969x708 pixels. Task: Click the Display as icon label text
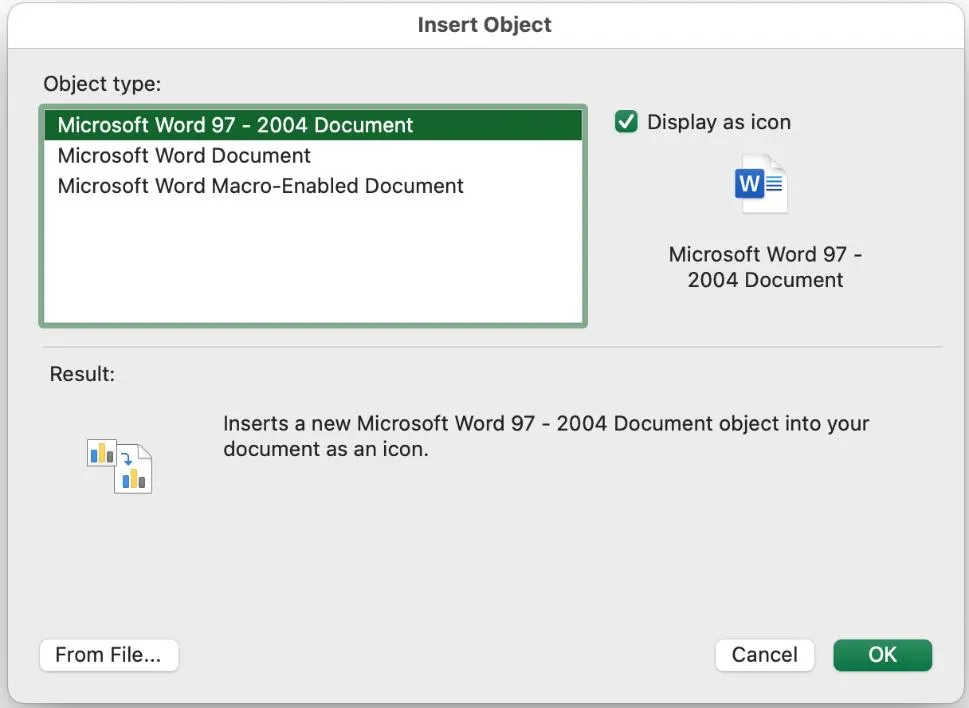point(718,122)
